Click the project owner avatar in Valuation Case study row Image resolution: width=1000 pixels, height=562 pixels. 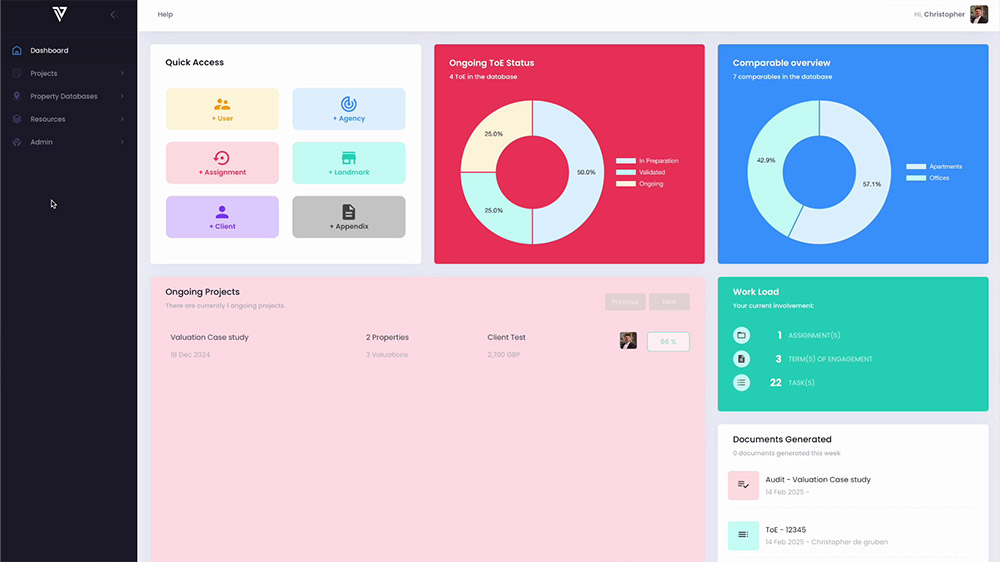click(628, 341)
